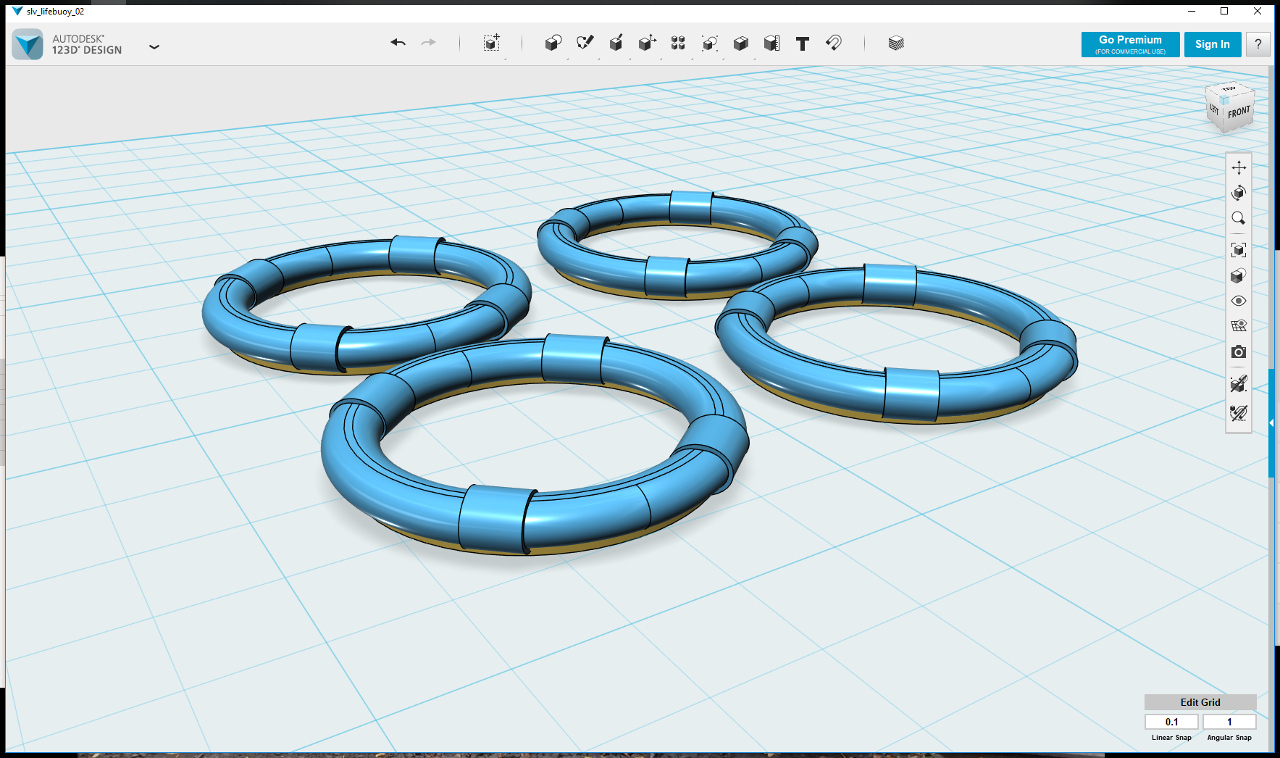This screenshot has width=1280, height=758.
Task: Select the Pan navigation tool
Action: (1239, 167)
